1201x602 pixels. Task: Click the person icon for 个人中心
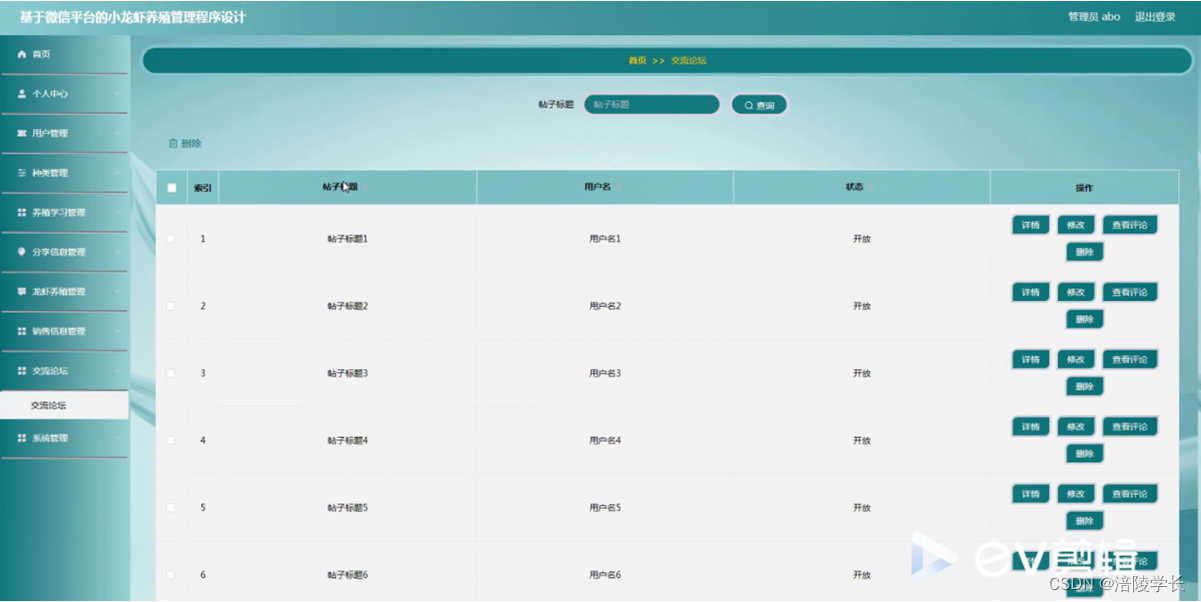coord(22,93)
